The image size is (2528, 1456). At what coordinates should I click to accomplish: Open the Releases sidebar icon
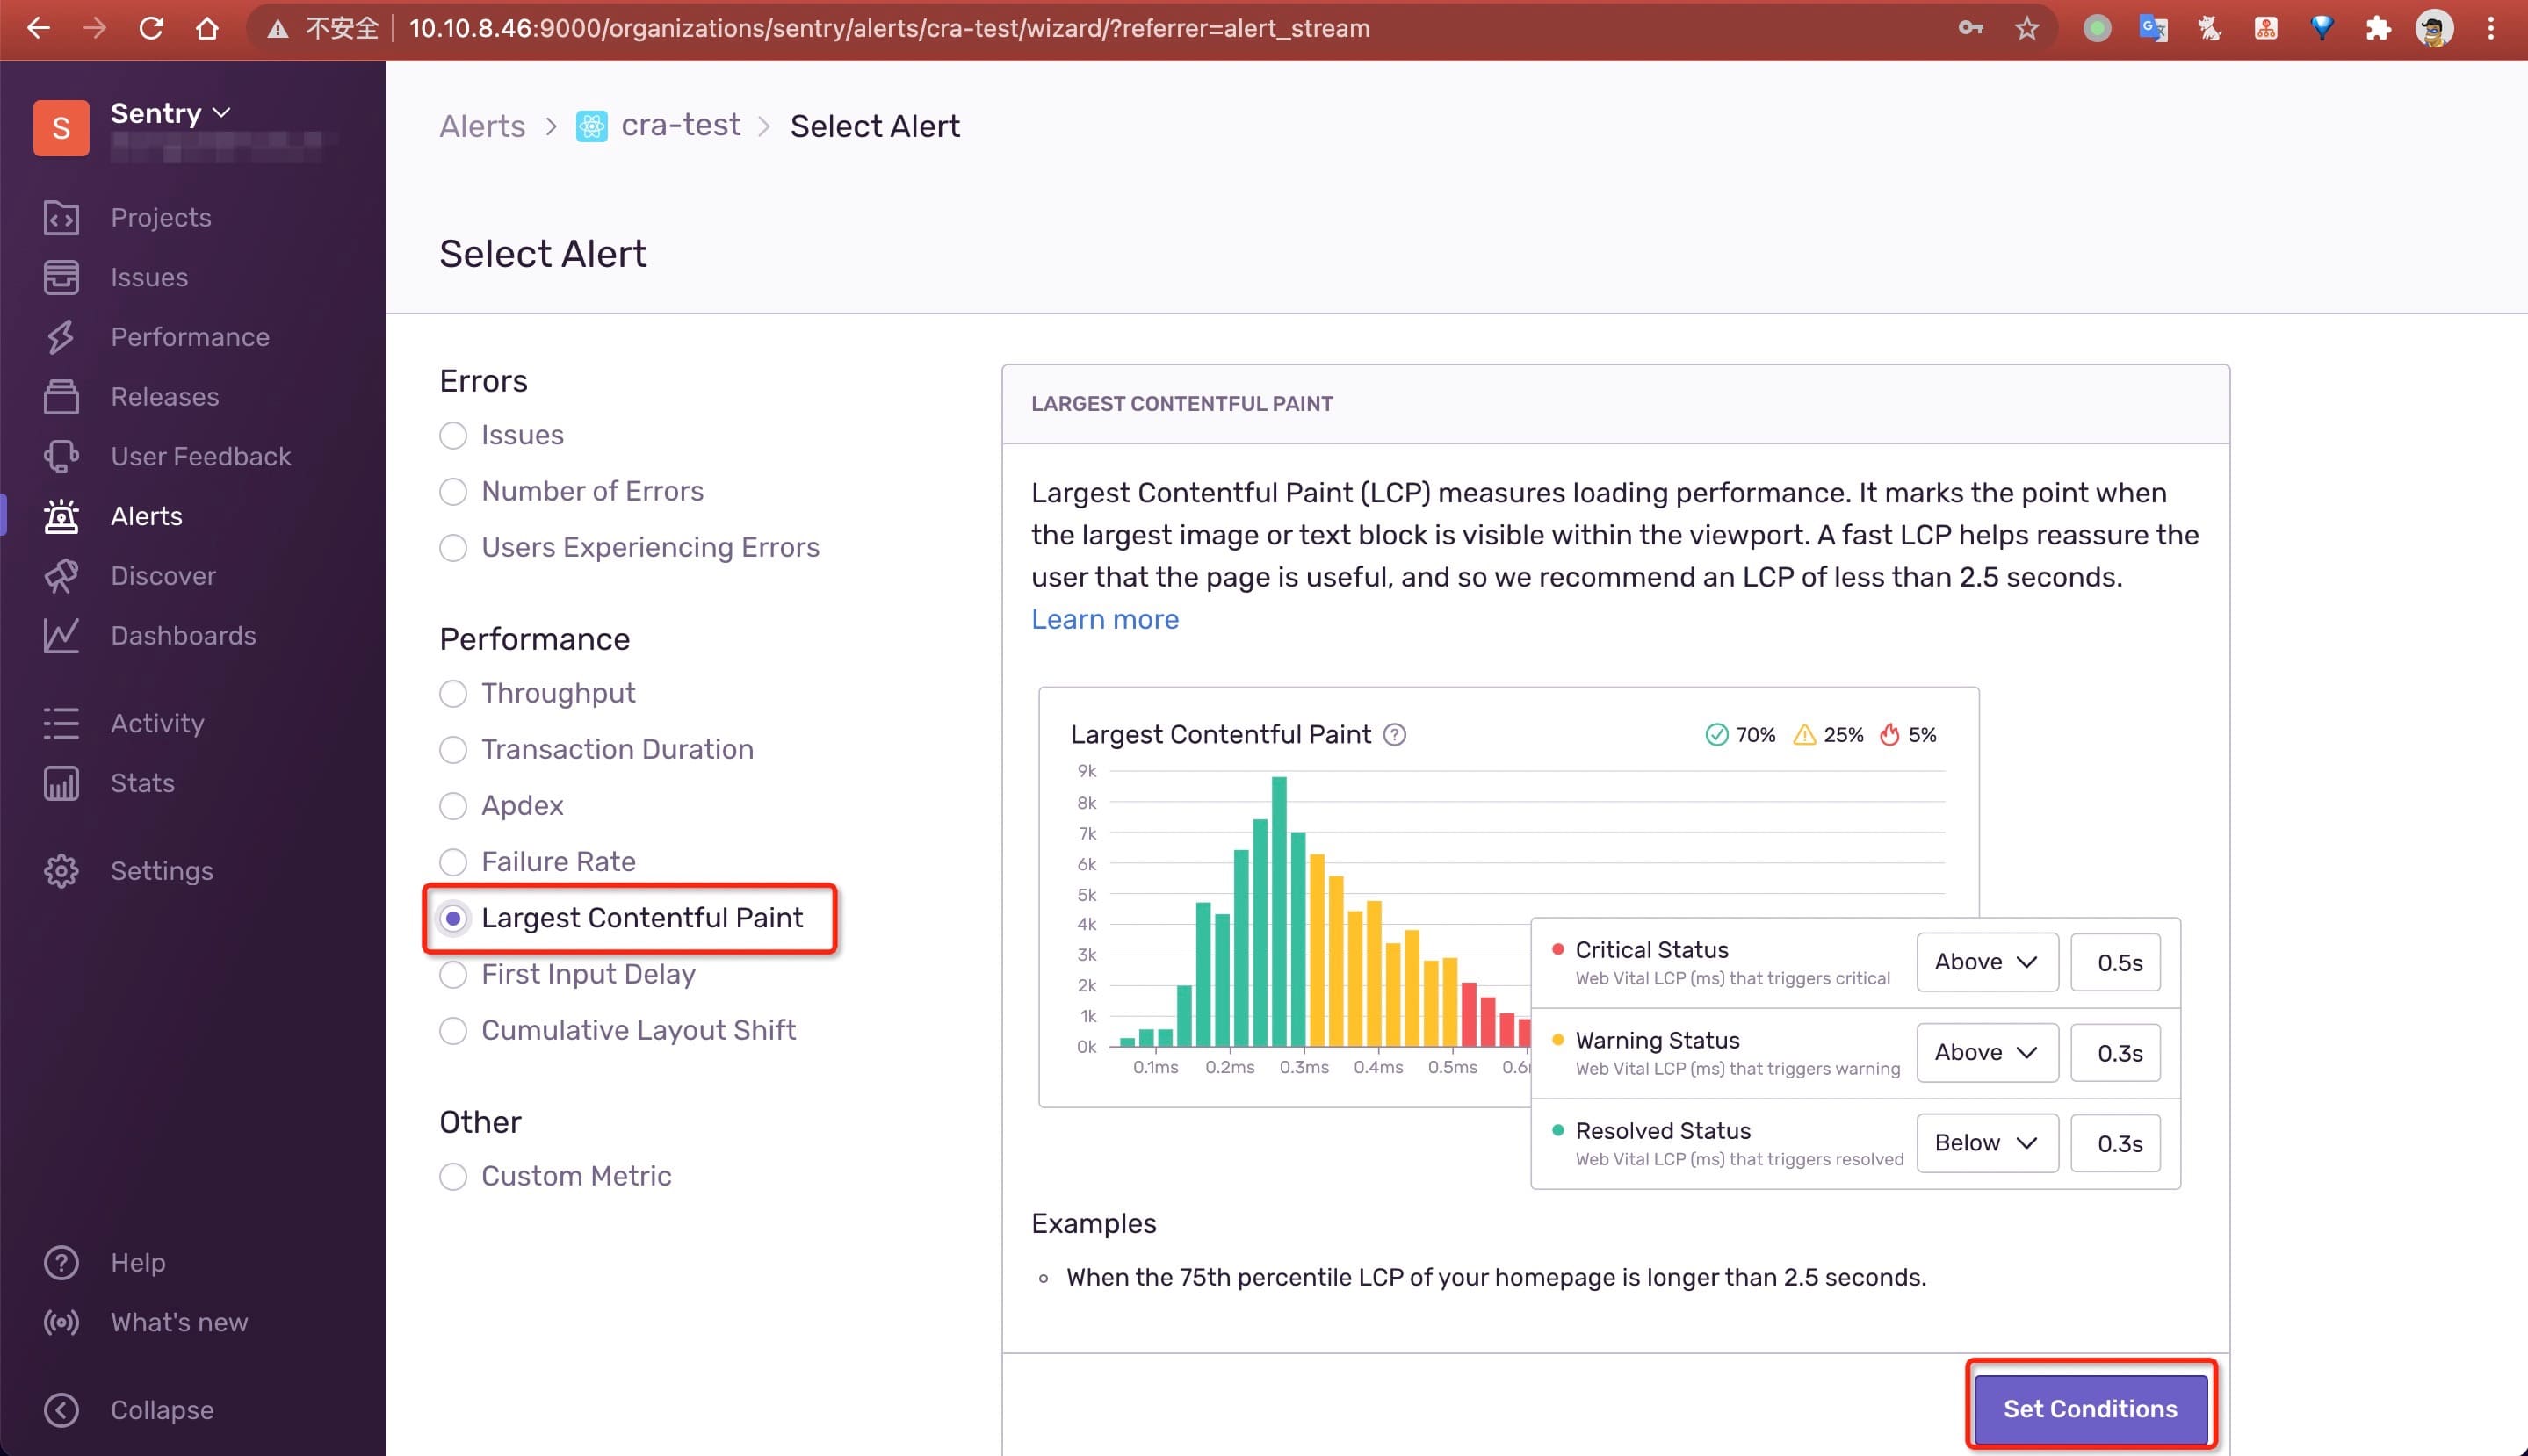coord(61,397)
